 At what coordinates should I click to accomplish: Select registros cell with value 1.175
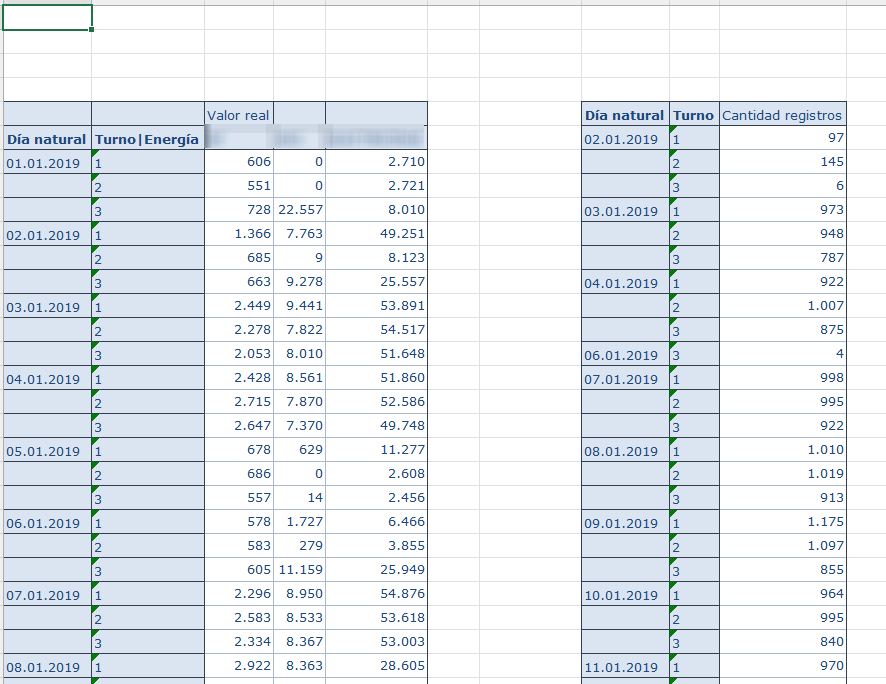783,521
